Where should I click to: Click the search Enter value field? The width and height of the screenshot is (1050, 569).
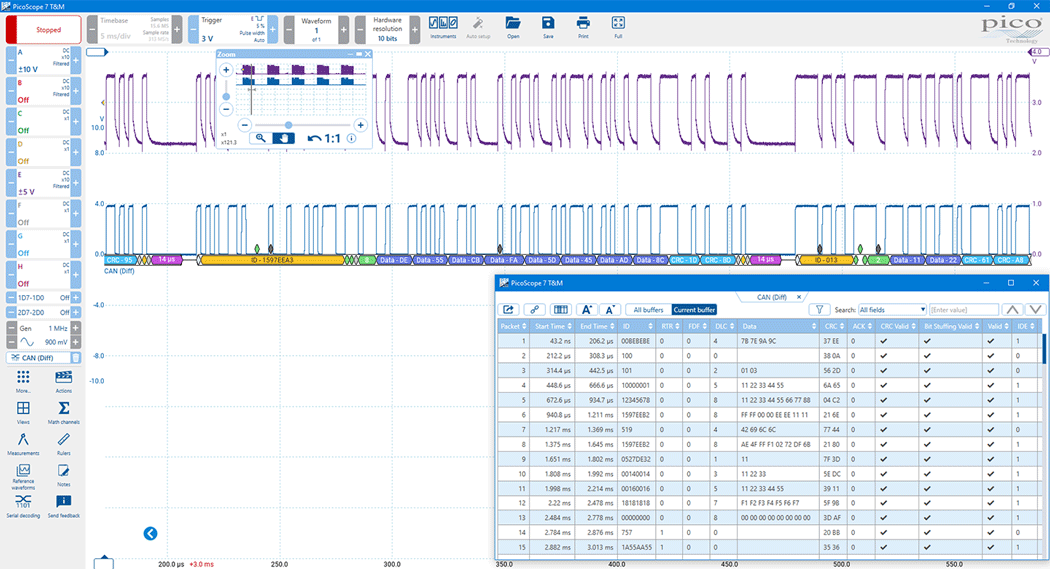pos(963,310)
